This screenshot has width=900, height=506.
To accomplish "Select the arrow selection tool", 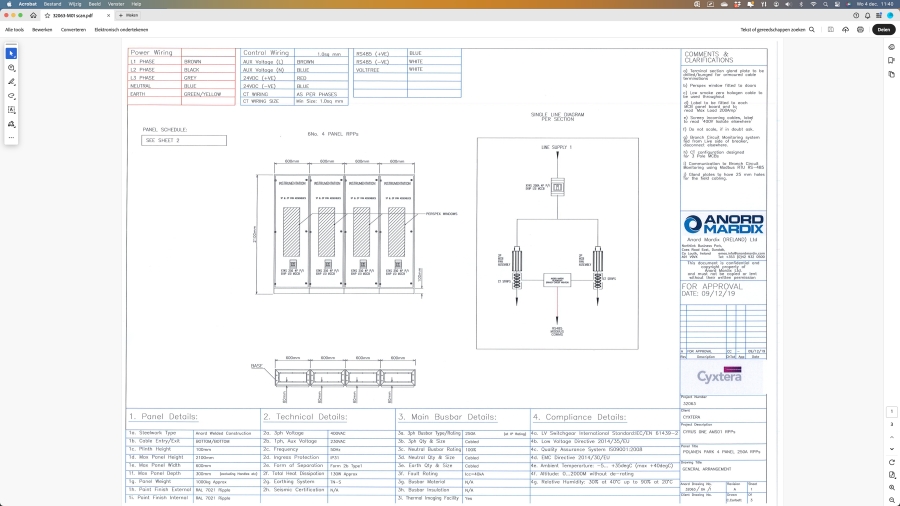I will (11, 53).
